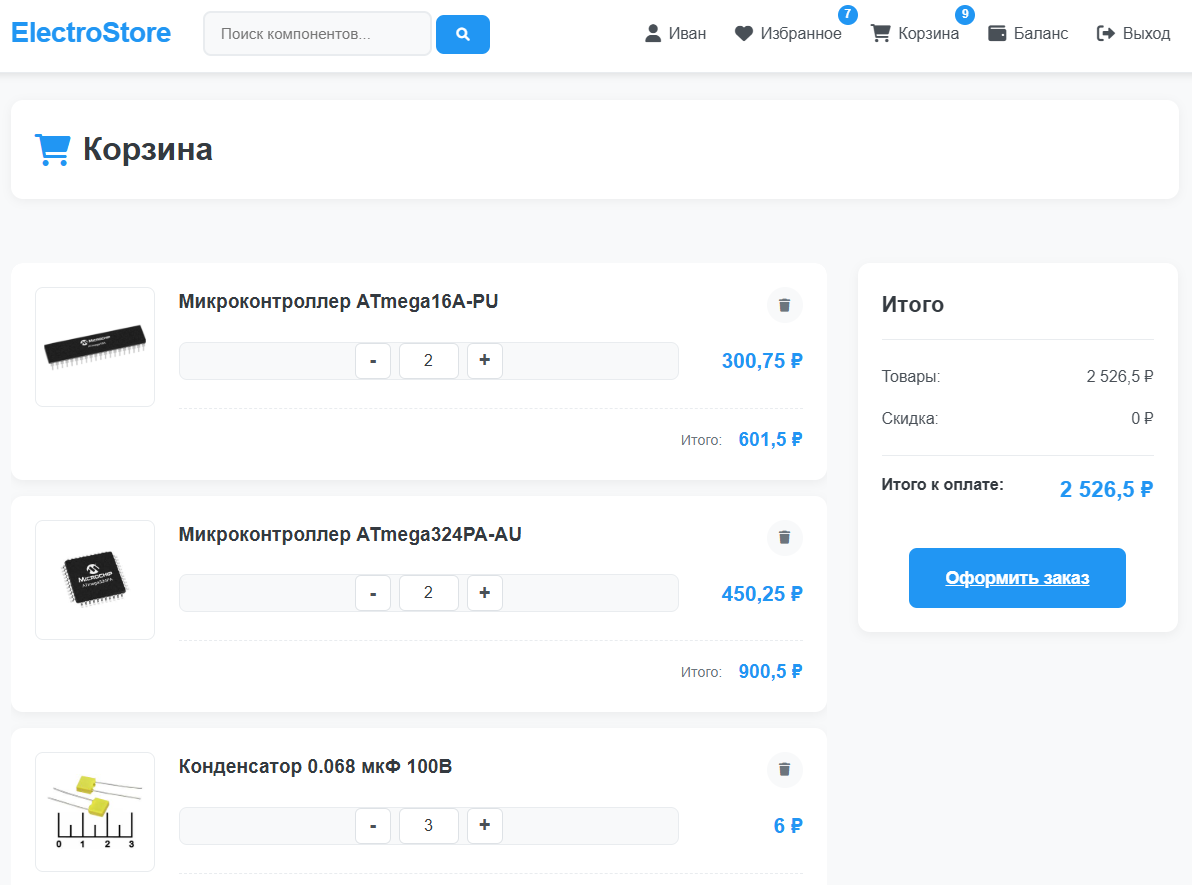The height and width of the screenshot is (885, 1192).
Task: Decrease ATmega324PA-AU quantity with minus
Action: pos(372,593)
